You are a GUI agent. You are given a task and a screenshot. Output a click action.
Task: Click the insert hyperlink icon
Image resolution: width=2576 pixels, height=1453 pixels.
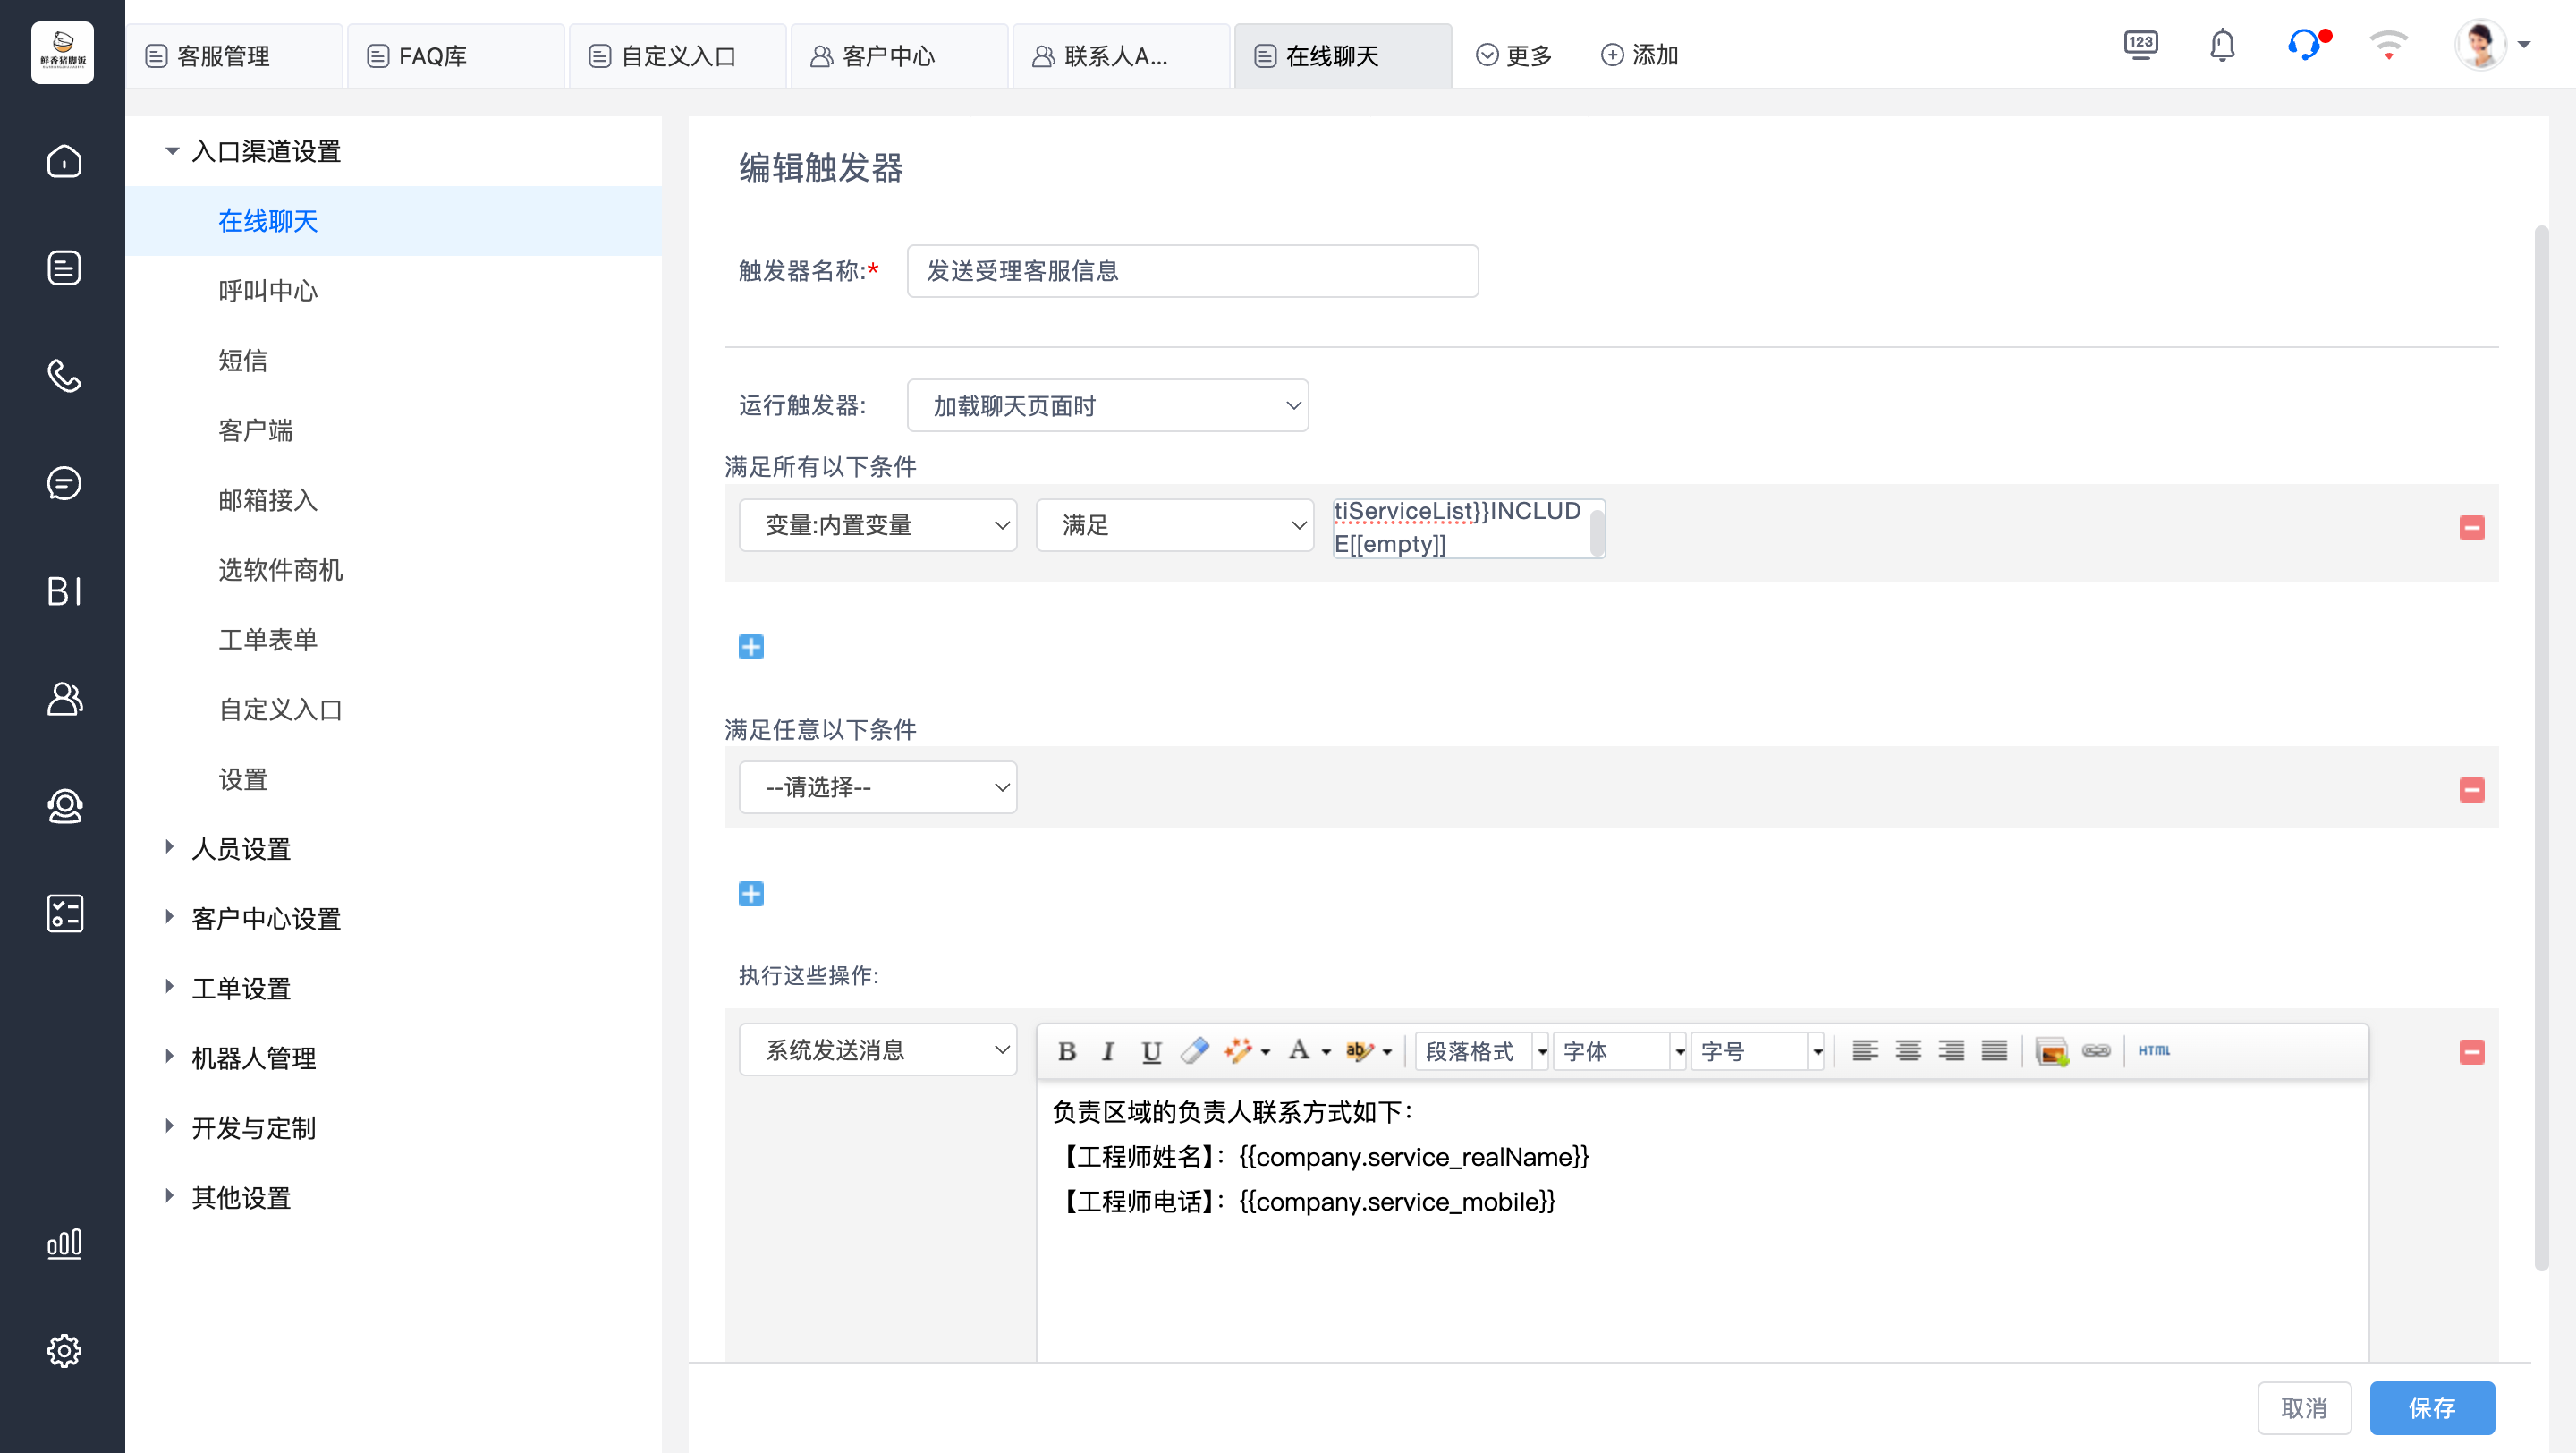pos(2096,1051)
